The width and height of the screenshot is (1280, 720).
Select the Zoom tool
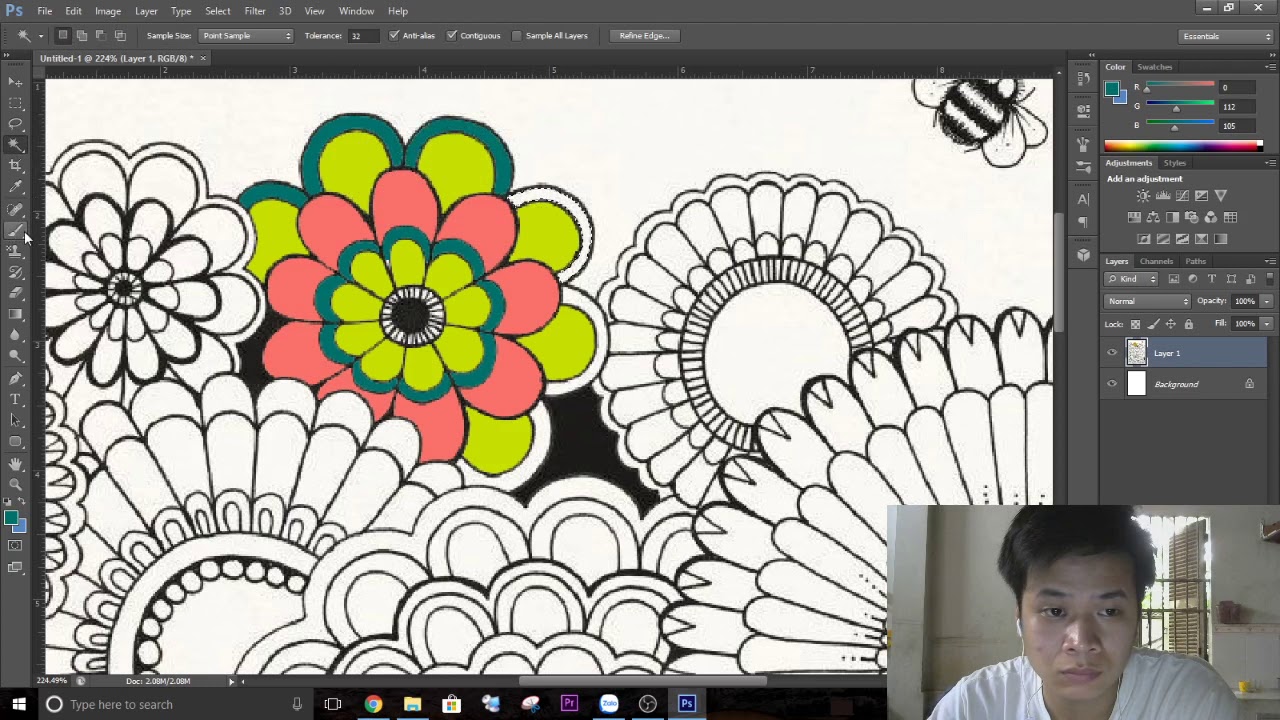[15, 485]
